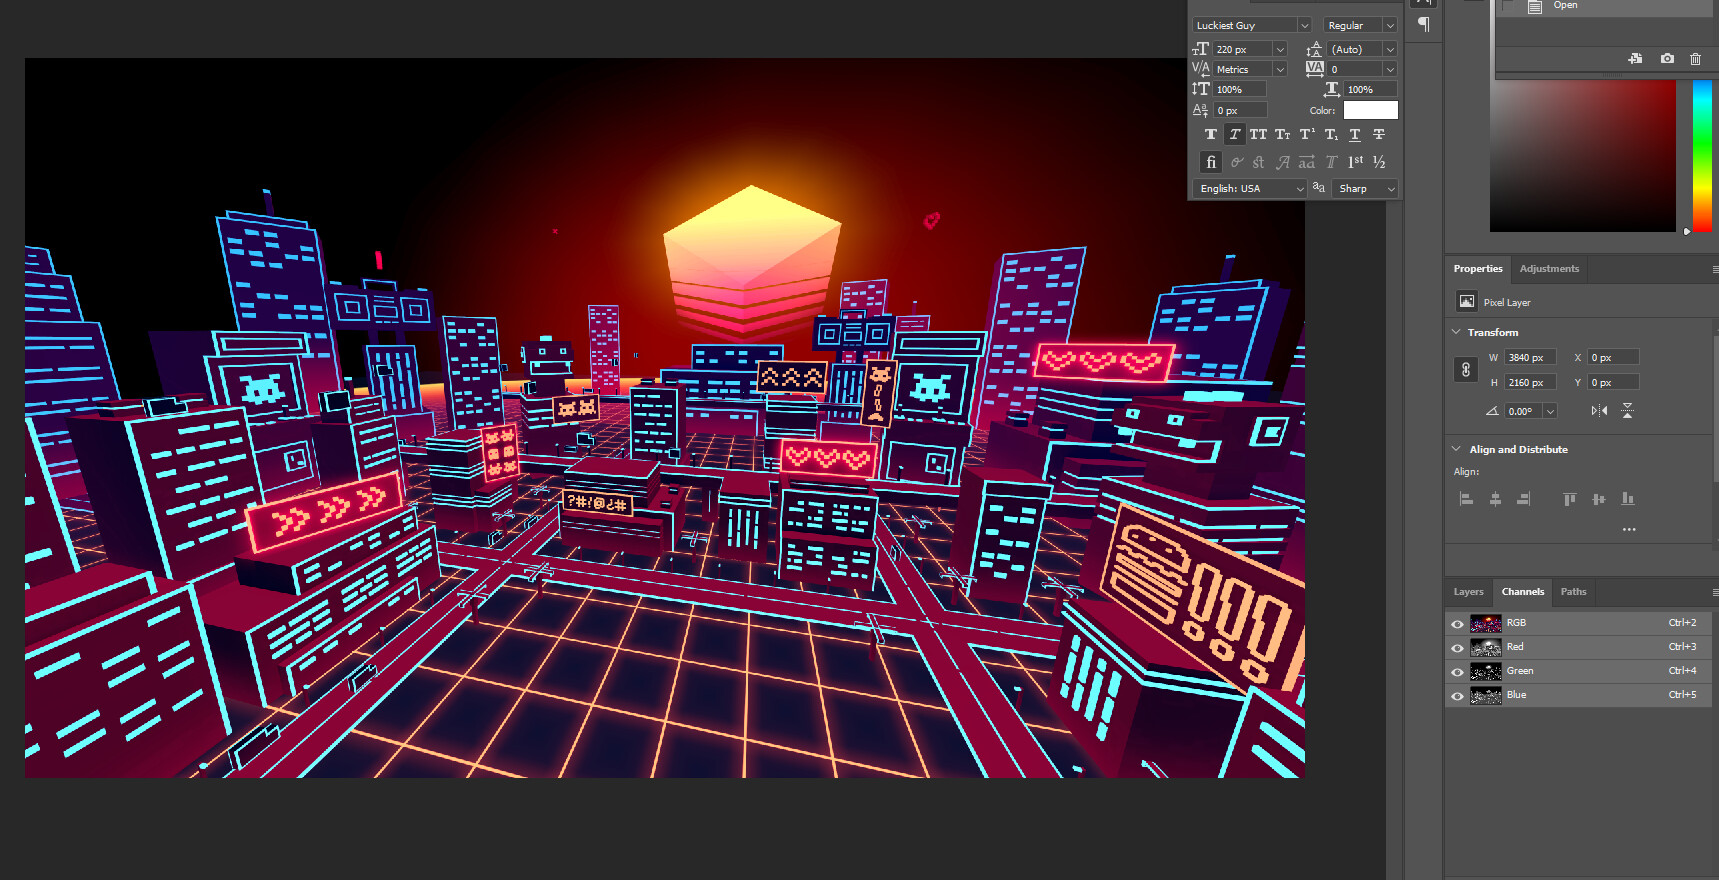Screen dimensions: 1719x880
Task: Flip the layer horizontally
Action: (1599, 411)
